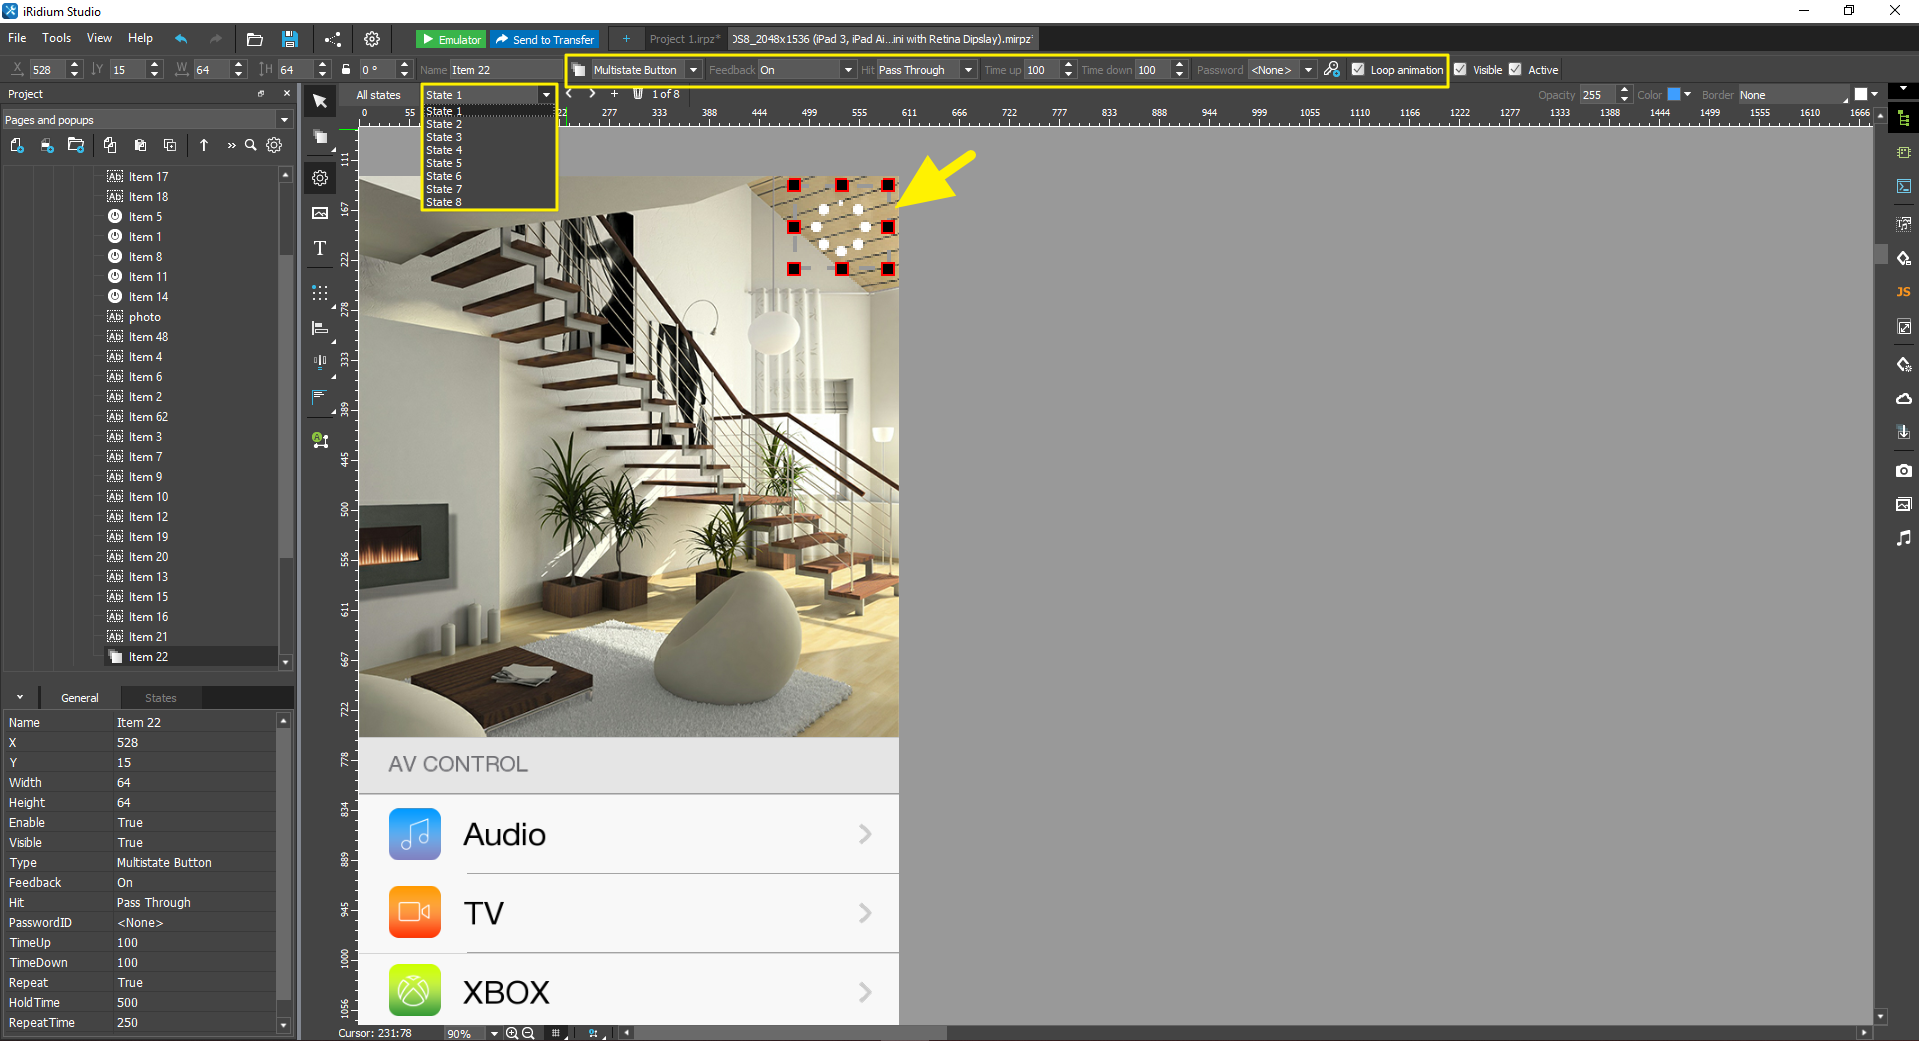Open the Feedback dropdown showing On
The width and height of the screenshot is (1919, 1041).
[x=846, y=69]
